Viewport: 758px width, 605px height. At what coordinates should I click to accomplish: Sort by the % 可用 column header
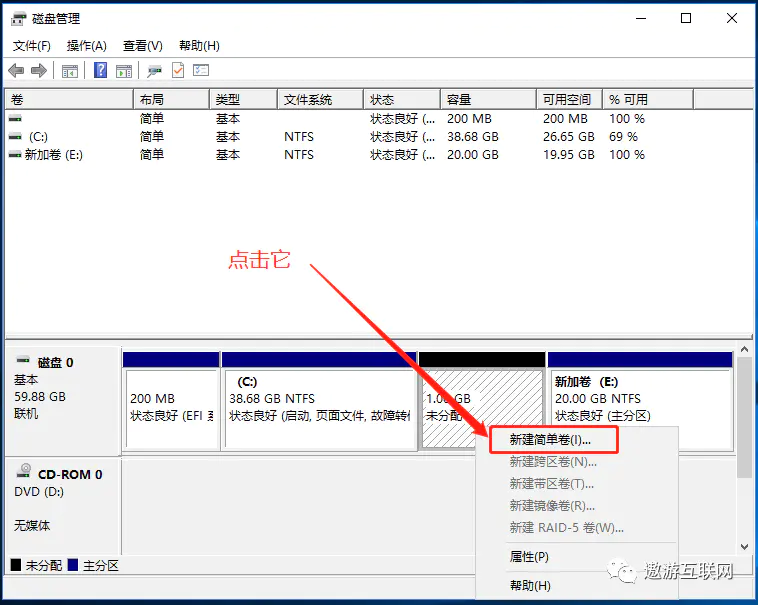pos(648,100)
